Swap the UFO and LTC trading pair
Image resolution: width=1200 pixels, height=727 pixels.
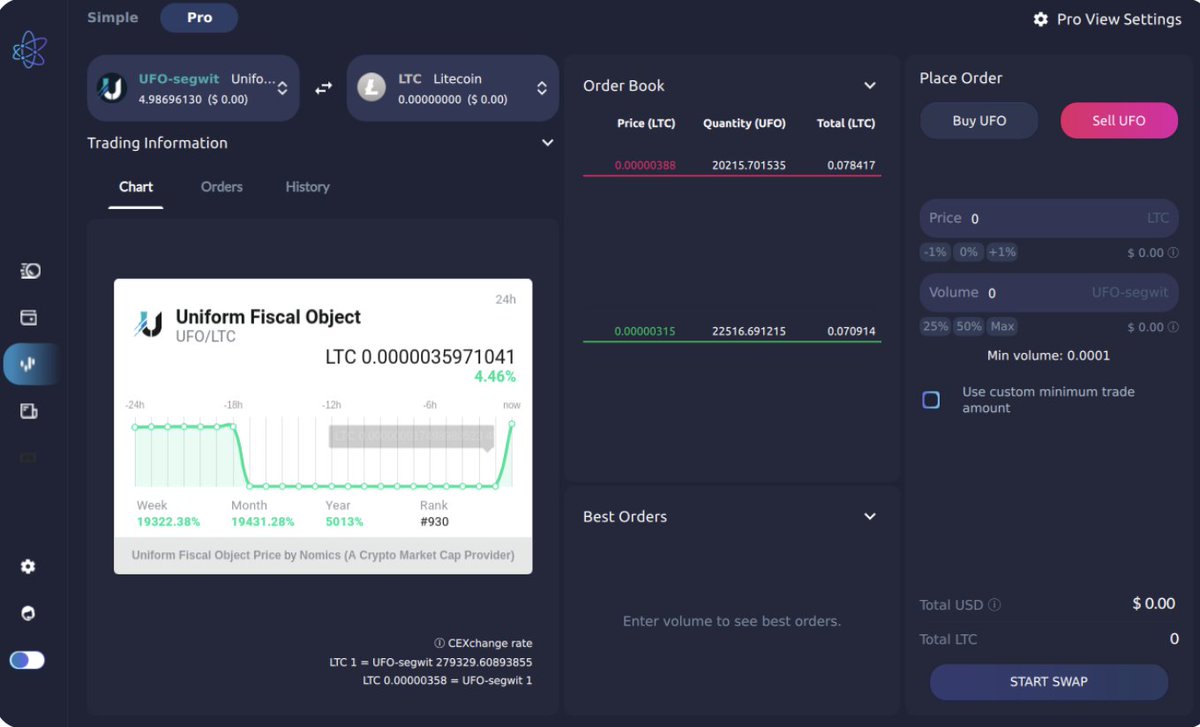point(323,88)
